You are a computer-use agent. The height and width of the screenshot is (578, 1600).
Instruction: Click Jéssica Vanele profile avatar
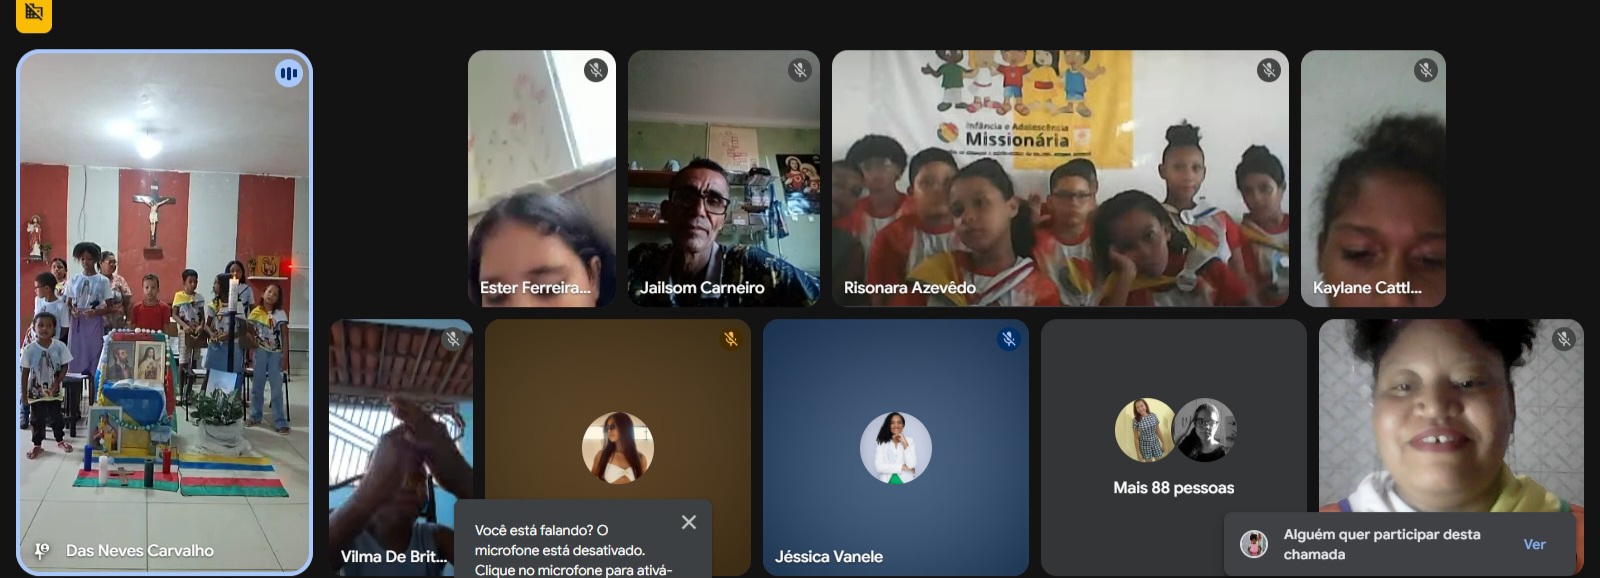tap(896, 448)
